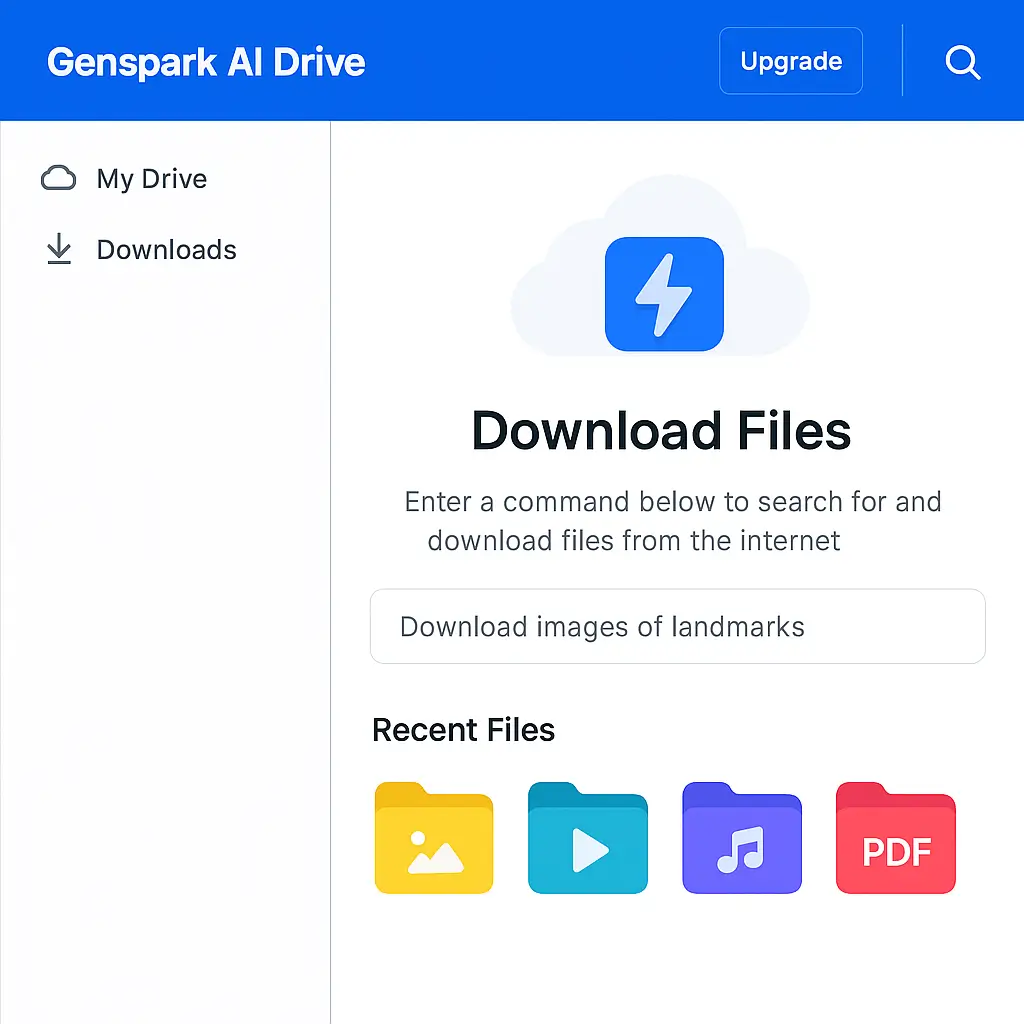Click the blue lightning bolt icon
The width and height of the screenshot is (1024, 1024).
[663, 294]
